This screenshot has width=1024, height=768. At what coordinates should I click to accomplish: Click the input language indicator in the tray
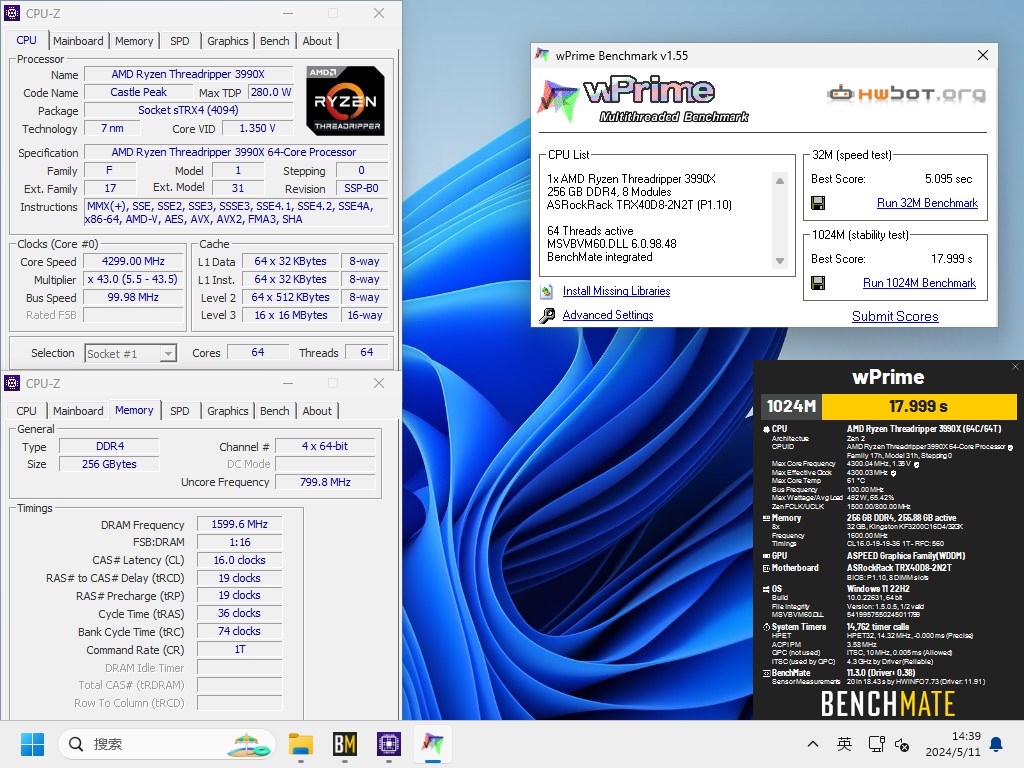coord(844,744)
